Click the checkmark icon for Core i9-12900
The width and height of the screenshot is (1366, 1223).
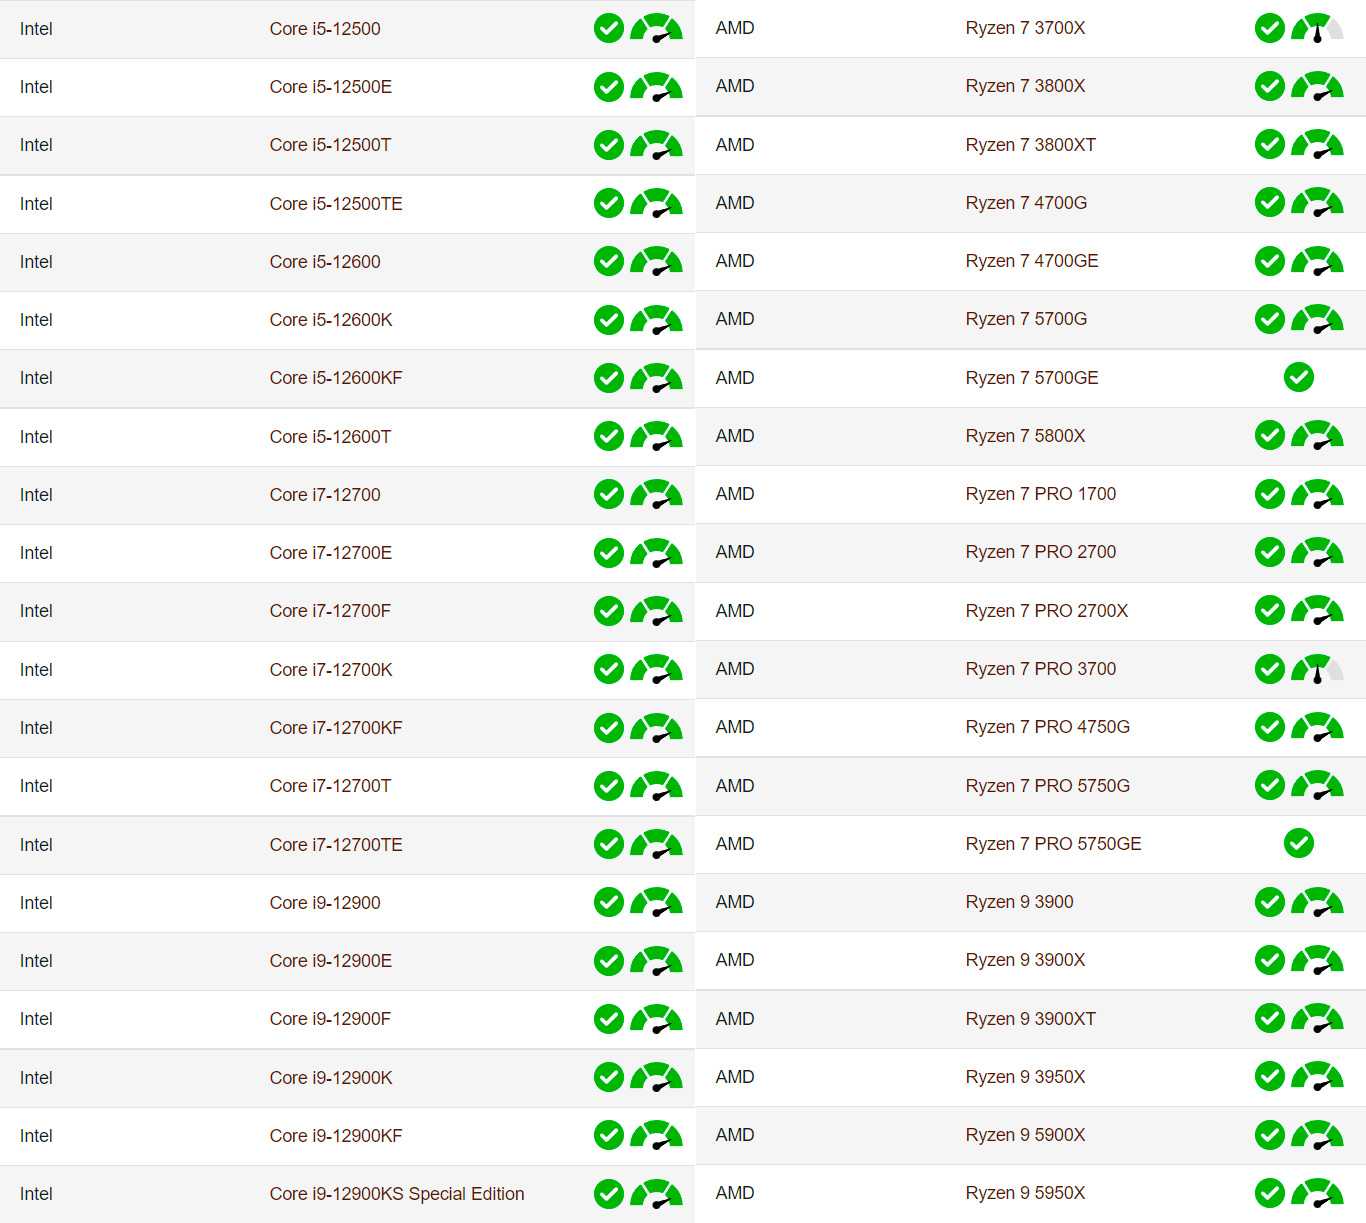[x=608, y=903]
